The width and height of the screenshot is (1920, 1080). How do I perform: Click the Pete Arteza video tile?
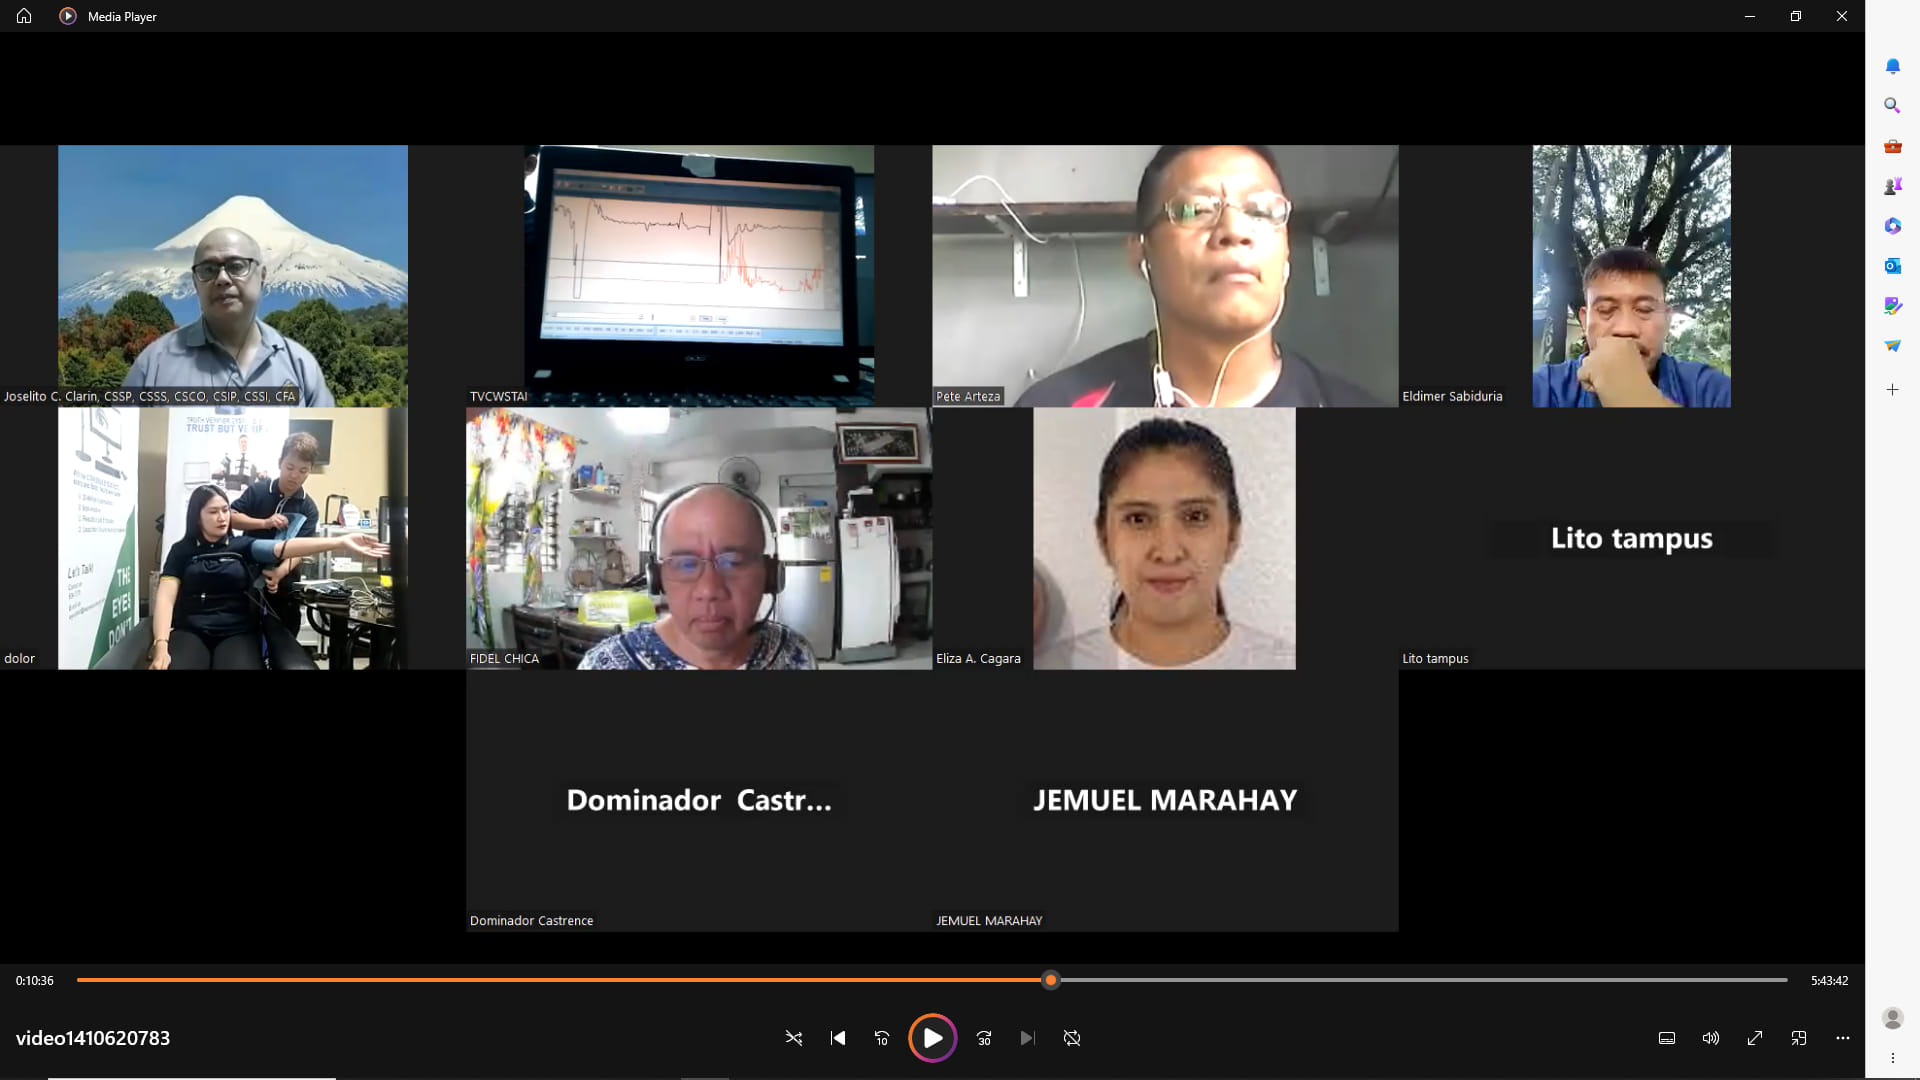pos(1165,276)
